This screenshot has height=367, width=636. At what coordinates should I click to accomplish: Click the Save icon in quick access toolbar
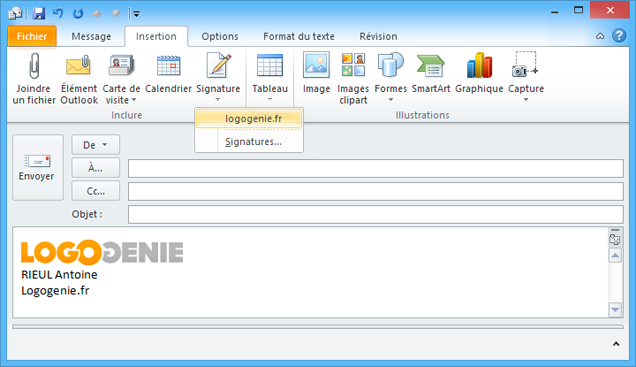point(39,13)
